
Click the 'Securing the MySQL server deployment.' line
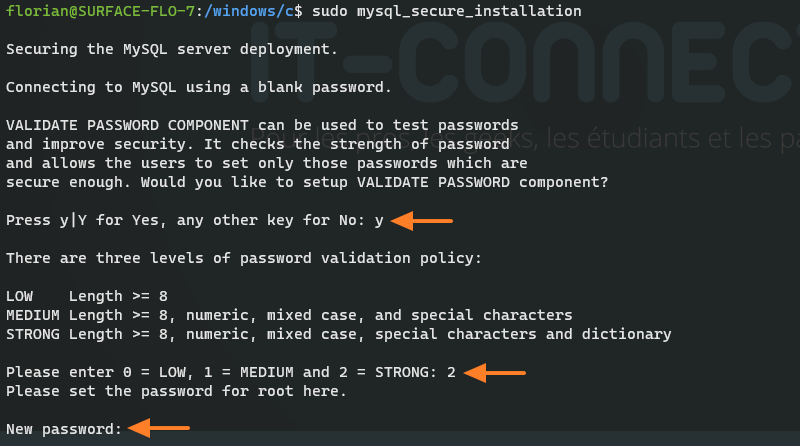[172, 49]
